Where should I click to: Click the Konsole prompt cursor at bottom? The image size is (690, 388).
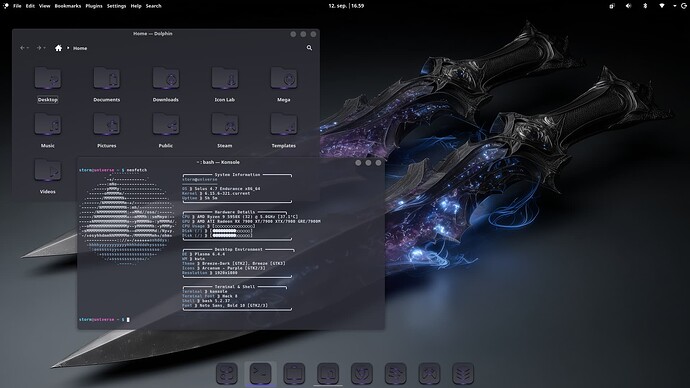coord(128,319)
